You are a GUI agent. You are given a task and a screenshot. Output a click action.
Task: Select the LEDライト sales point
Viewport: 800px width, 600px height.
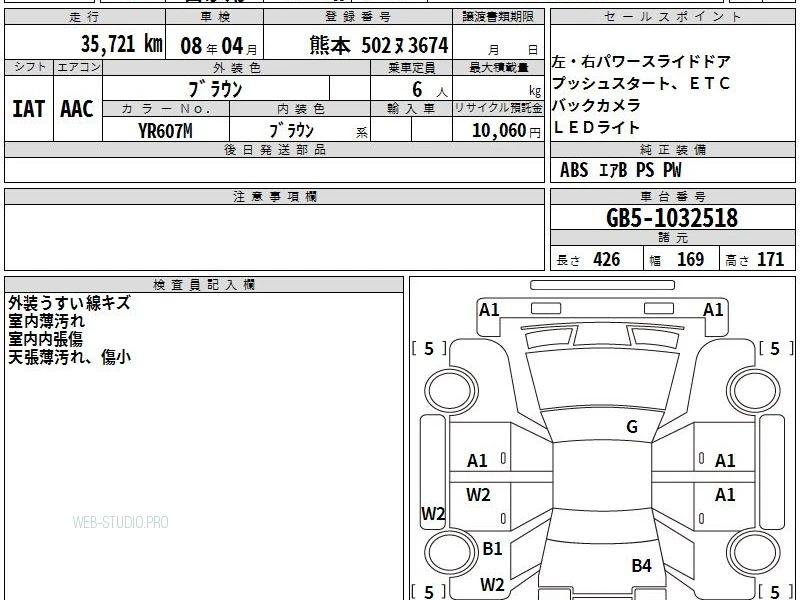pos(596,128)
